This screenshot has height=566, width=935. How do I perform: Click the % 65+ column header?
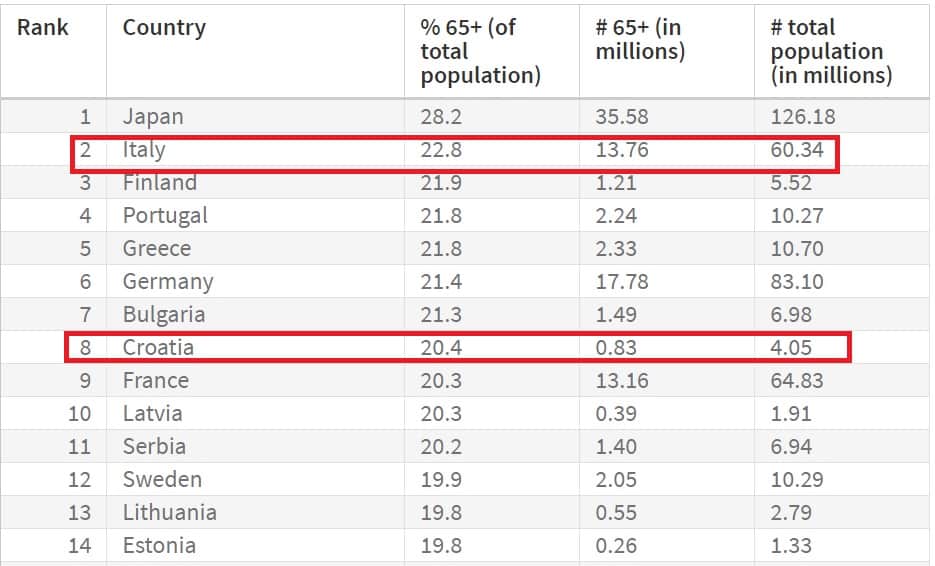click(x=480, y=51)
